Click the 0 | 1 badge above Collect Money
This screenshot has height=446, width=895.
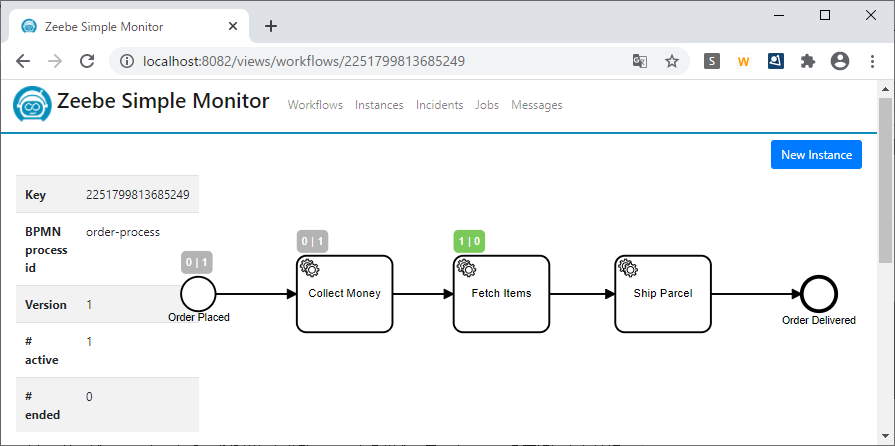312,242
